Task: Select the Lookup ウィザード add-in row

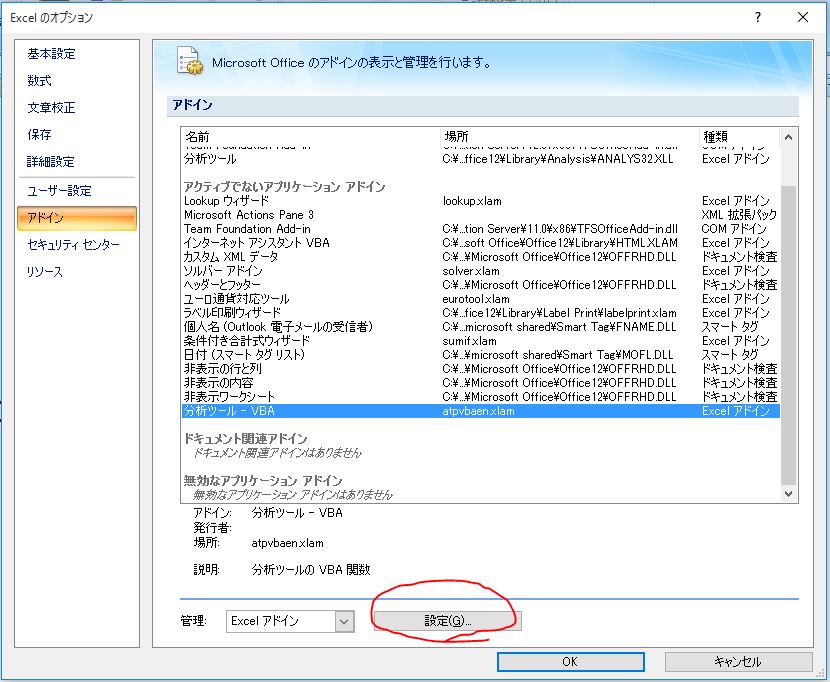Action: point(227,201)
